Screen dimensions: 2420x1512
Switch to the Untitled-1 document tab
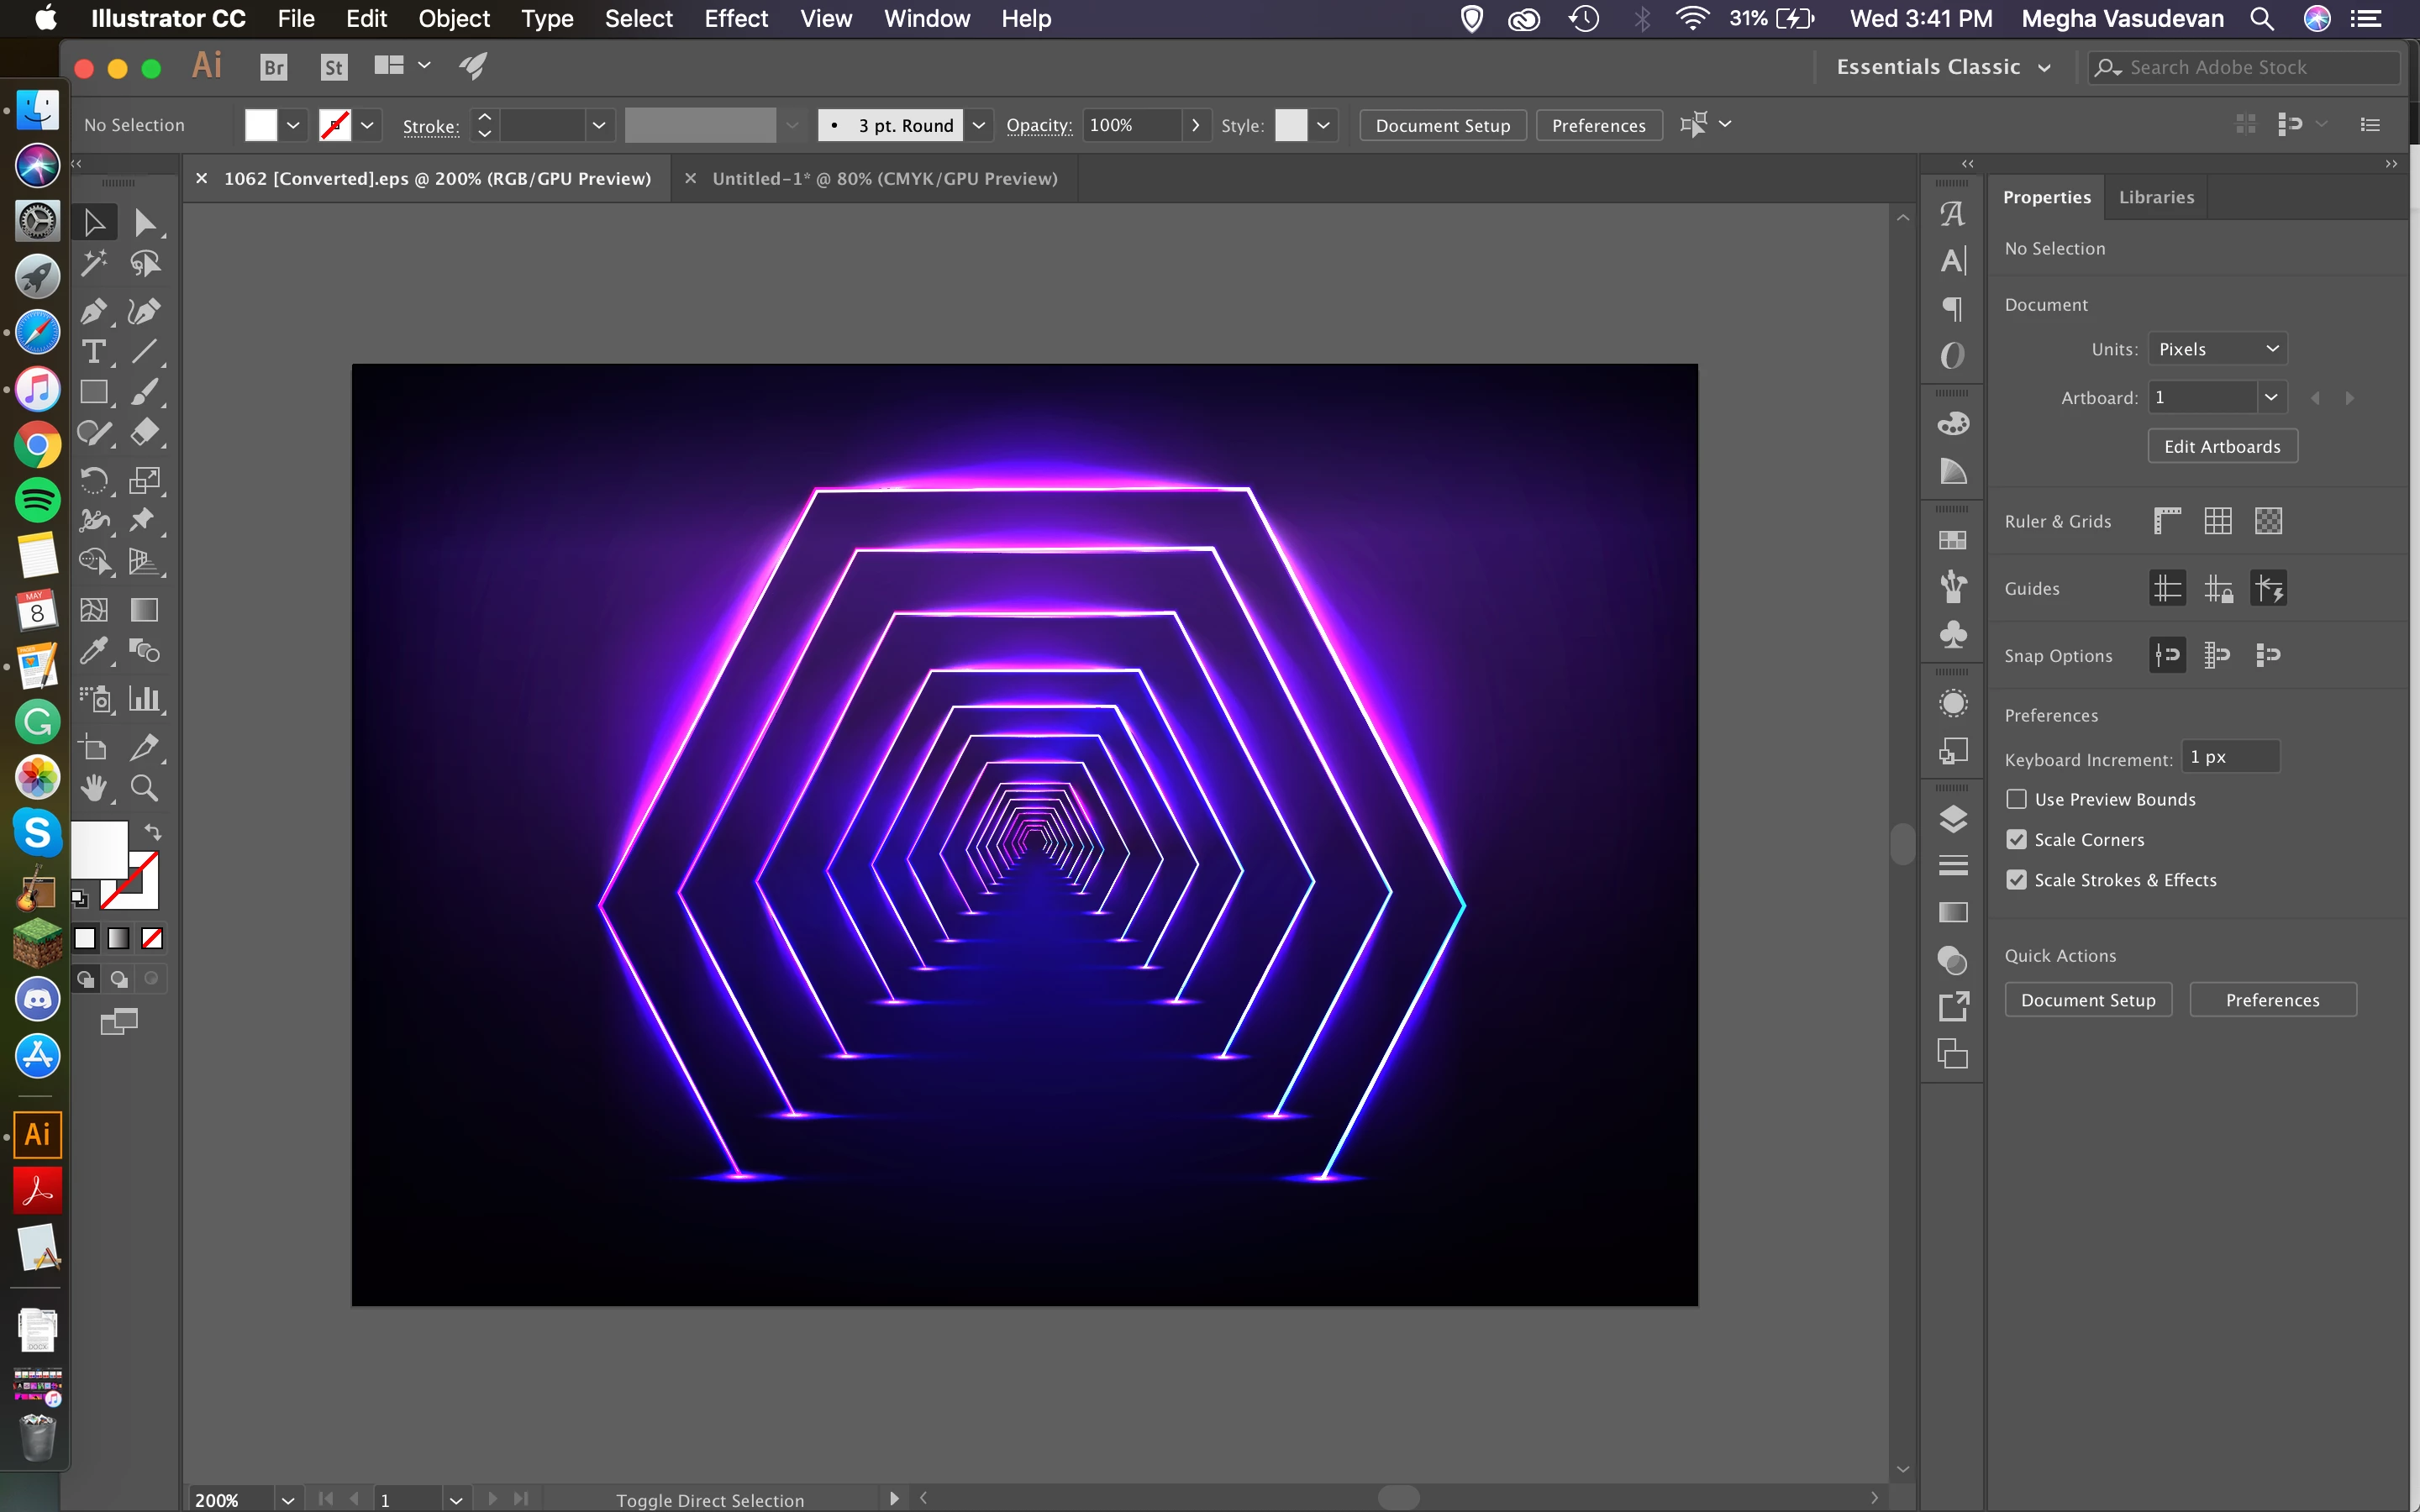coord(884,179)
